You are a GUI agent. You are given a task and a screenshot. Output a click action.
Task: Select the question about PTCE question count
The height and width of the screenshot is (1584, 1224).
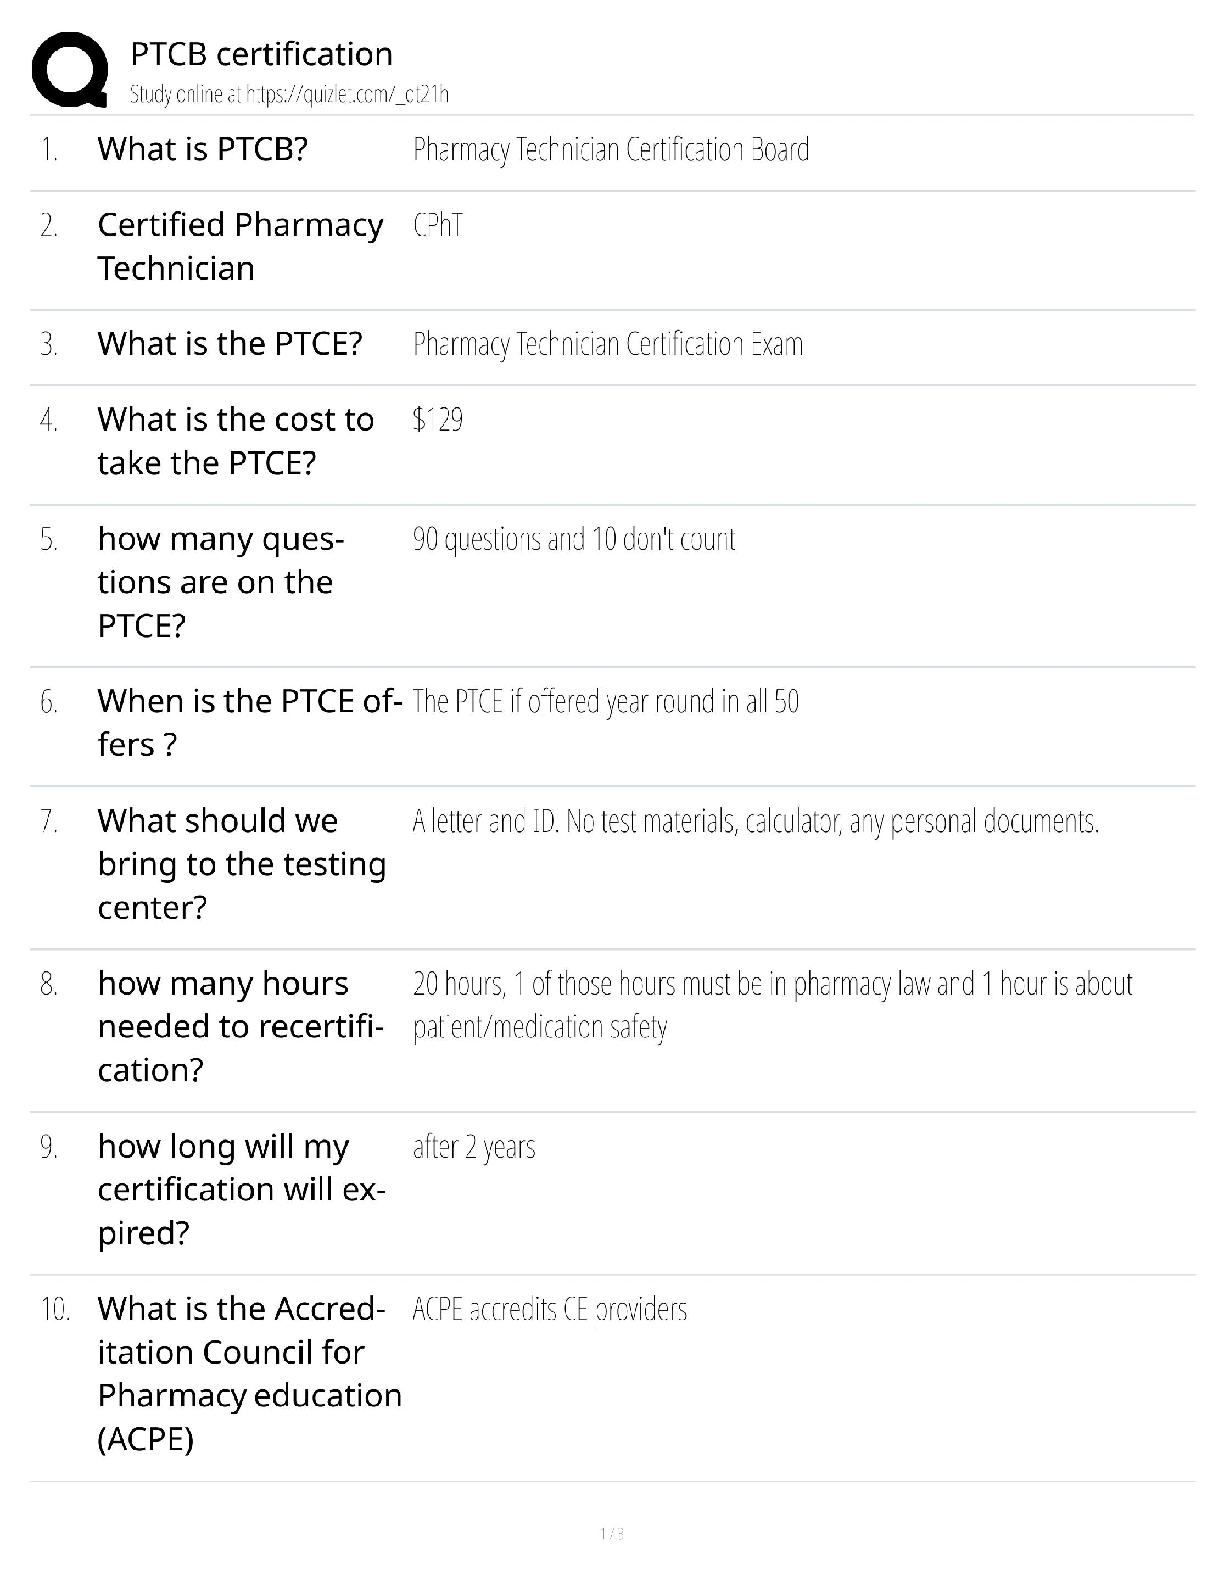point(220,582)
